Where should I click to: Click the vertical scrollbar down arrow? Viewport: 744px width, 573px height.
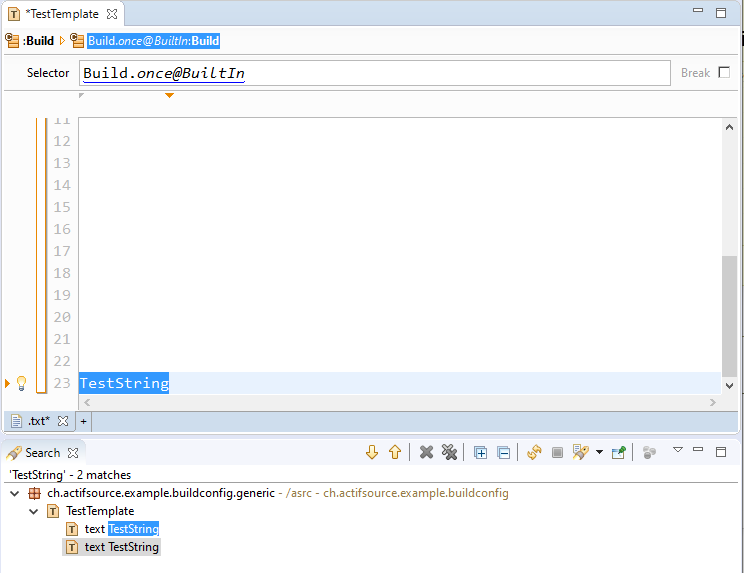click(x=729, y=386)
